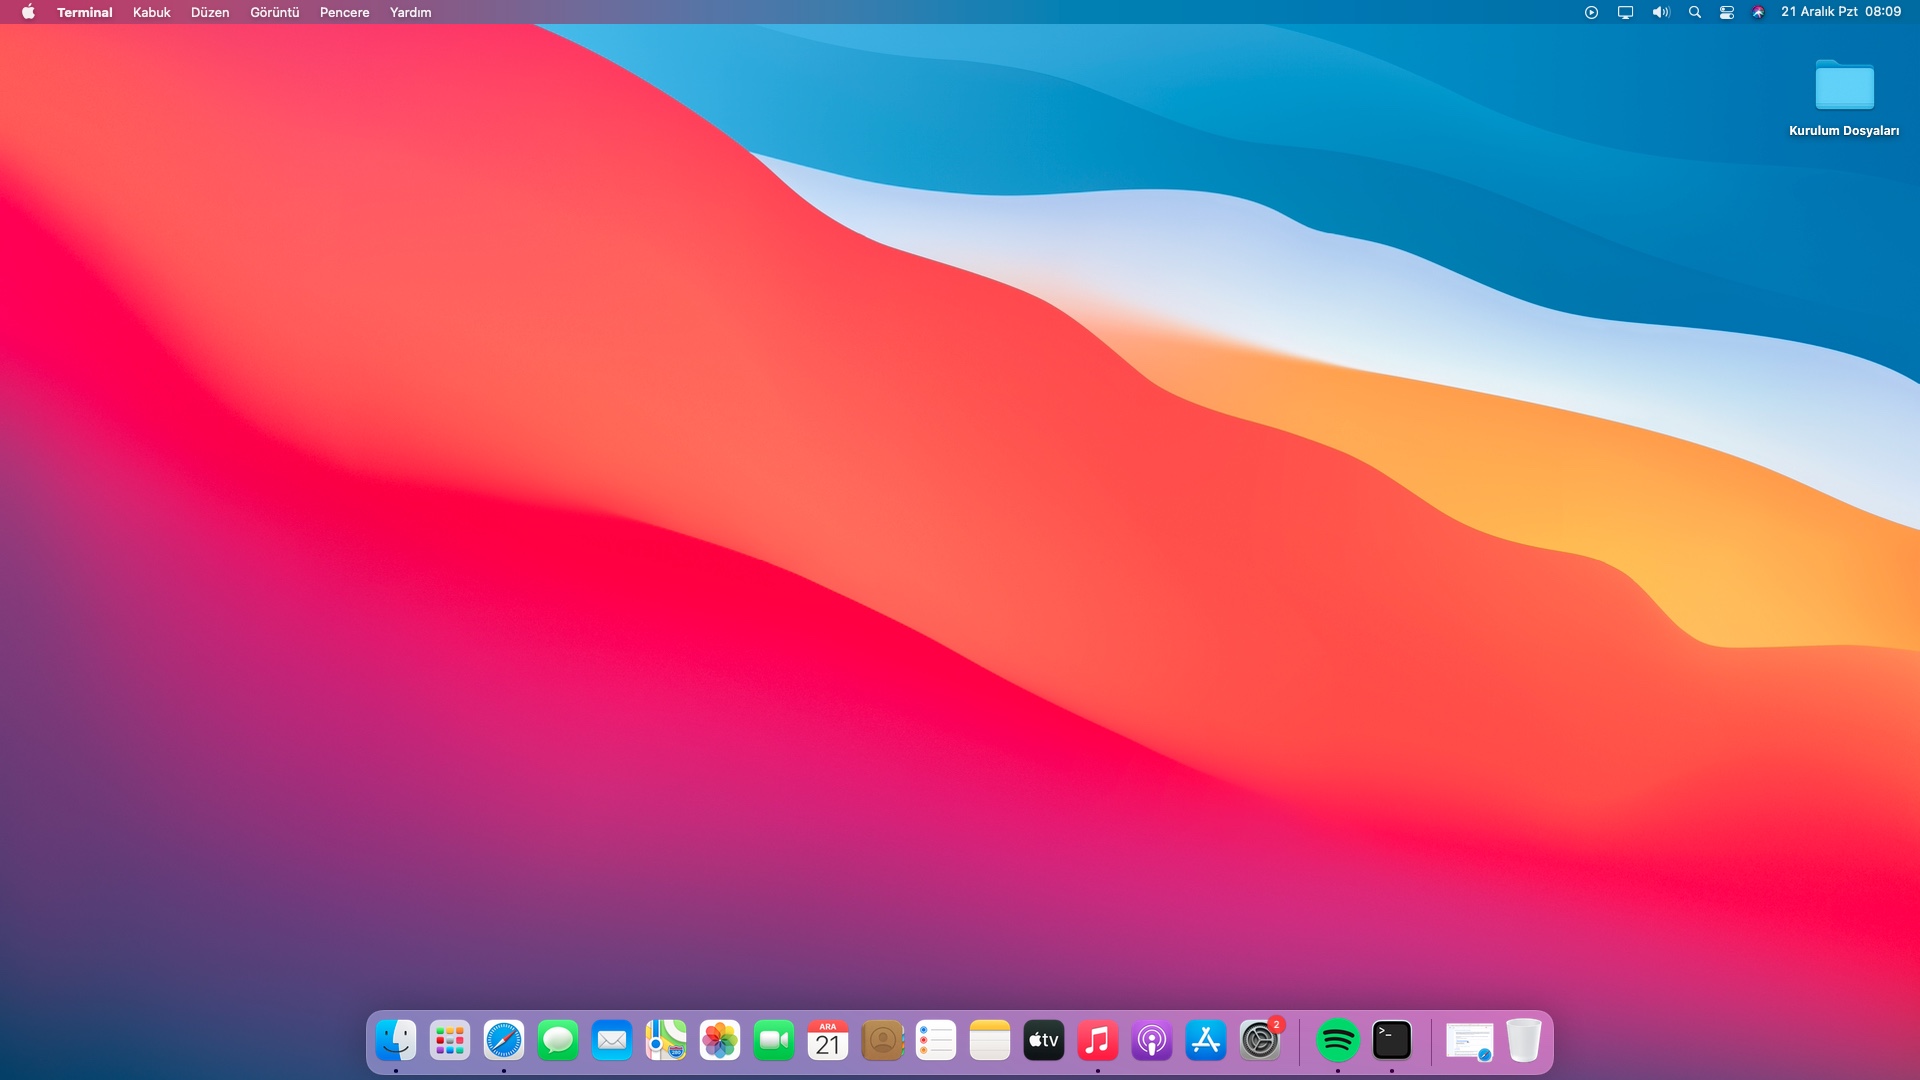Select the Kurulum Dosyaları folder
This screenshot has width=1920, height=1080.
[1844, 88]
